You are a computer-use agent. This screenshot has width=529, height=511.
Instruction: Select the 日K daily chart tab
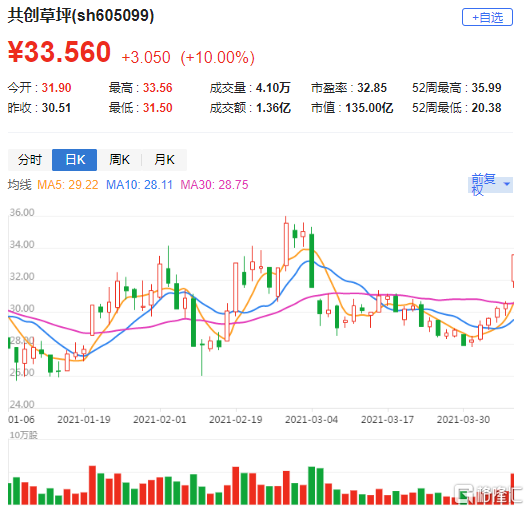tap(75, 160)
